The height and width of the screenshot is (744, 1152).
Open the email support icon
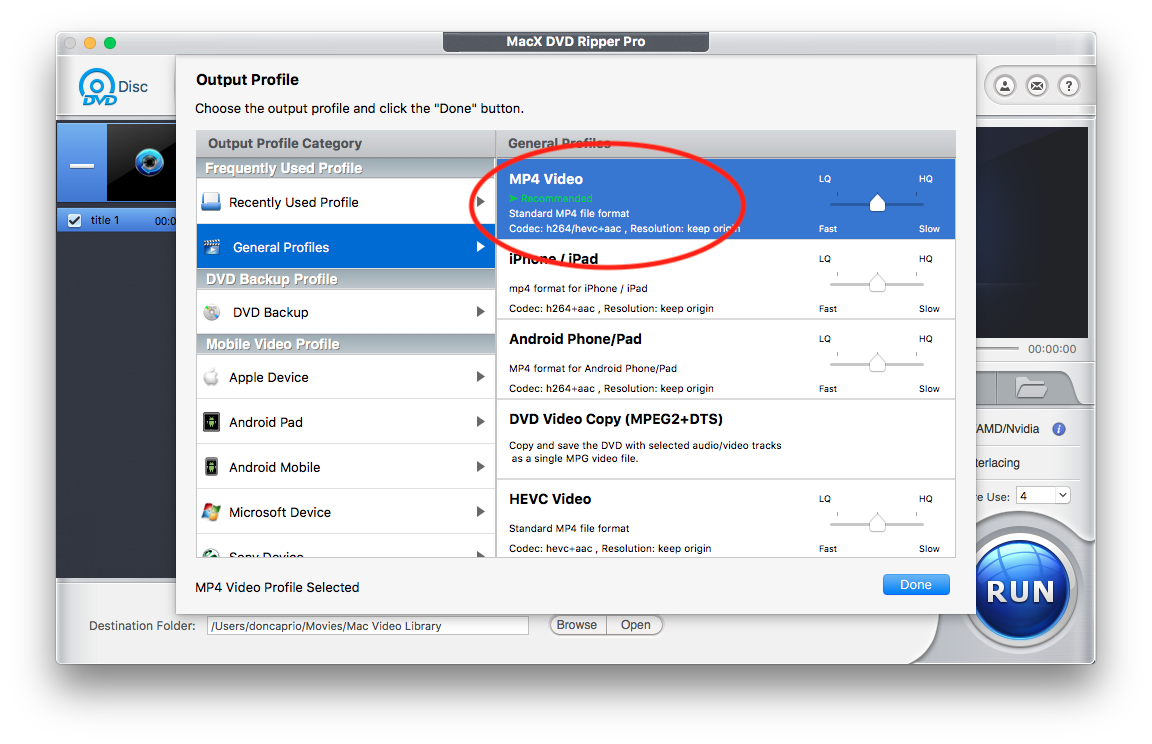(1037, 86)
